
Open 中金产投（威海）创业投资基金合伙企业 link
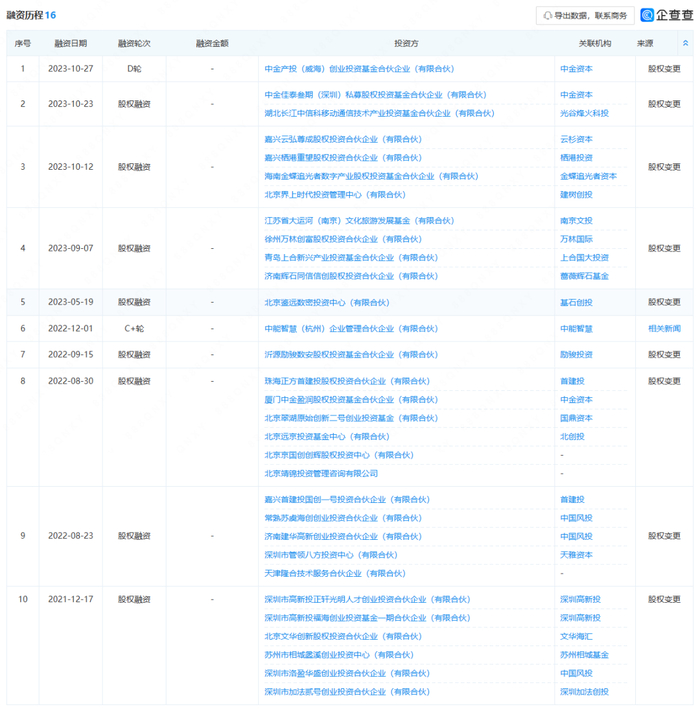click(x=359, y=69)
